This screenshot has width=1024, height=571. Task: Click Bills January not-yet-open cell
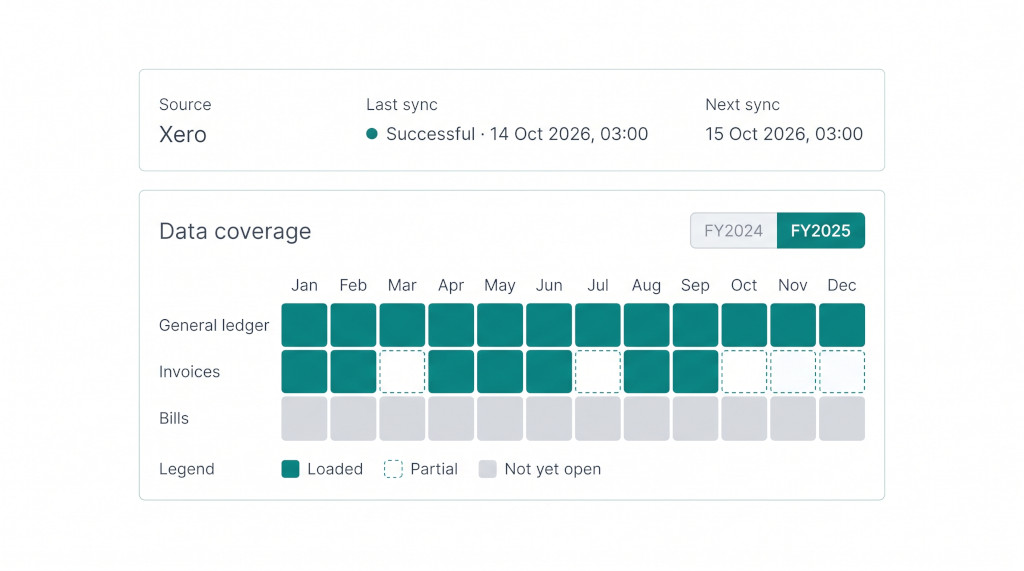(304, 418)
